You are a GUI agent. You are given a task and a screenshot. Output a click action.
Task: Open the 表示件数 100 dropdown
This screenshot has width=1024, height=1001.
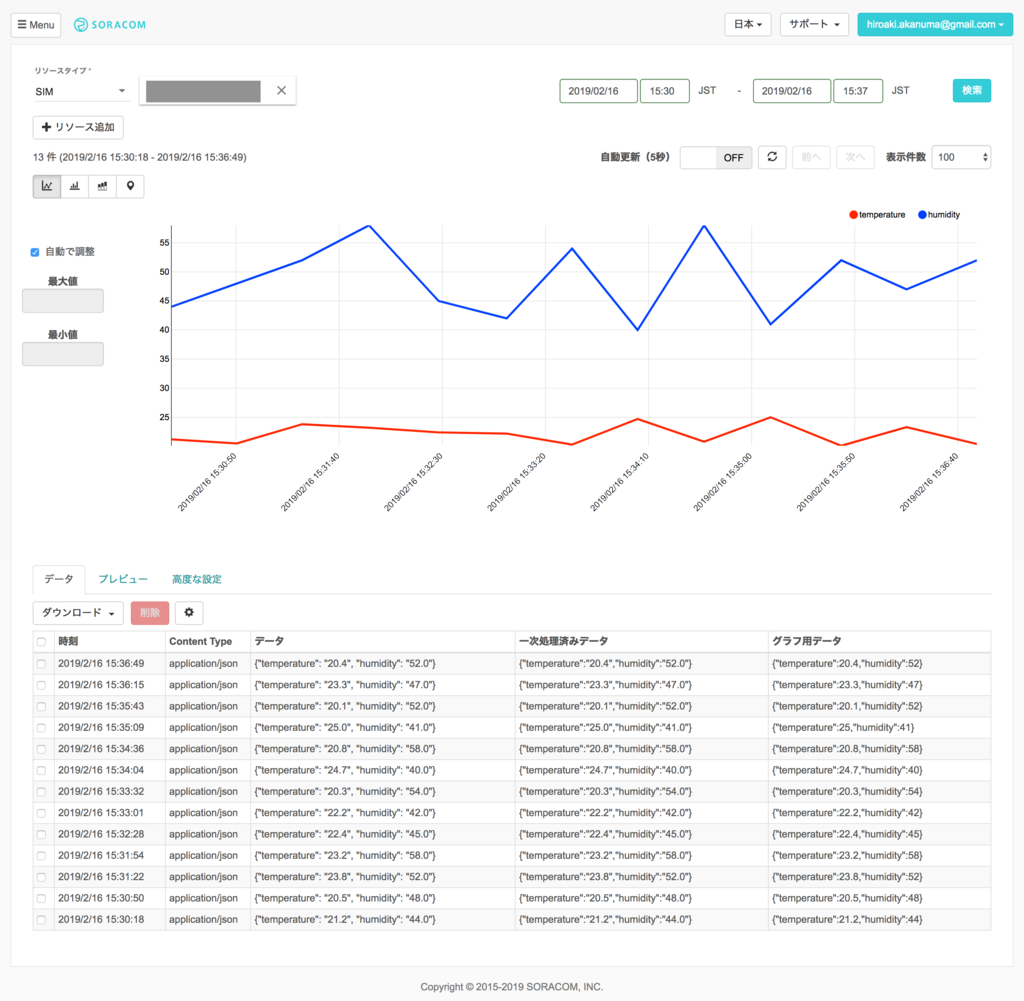tap(961, 157)
